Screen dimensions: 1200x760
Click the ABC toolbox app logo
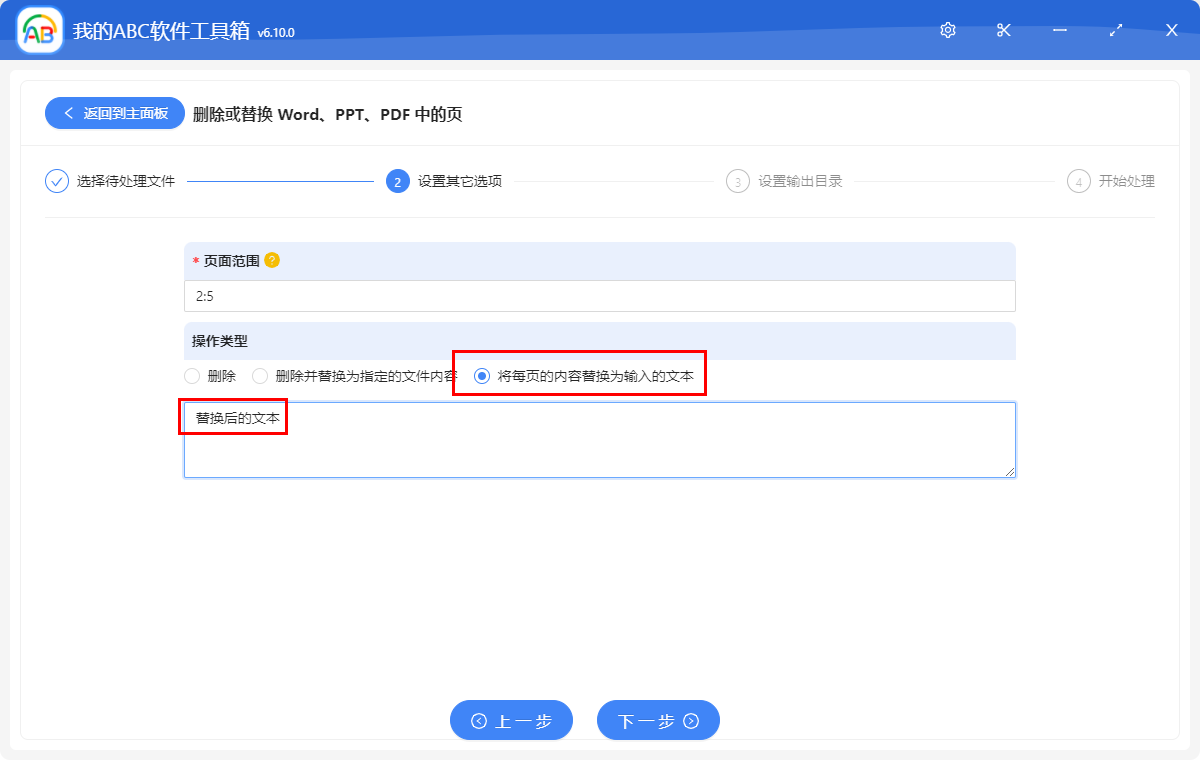click(40, 30)
